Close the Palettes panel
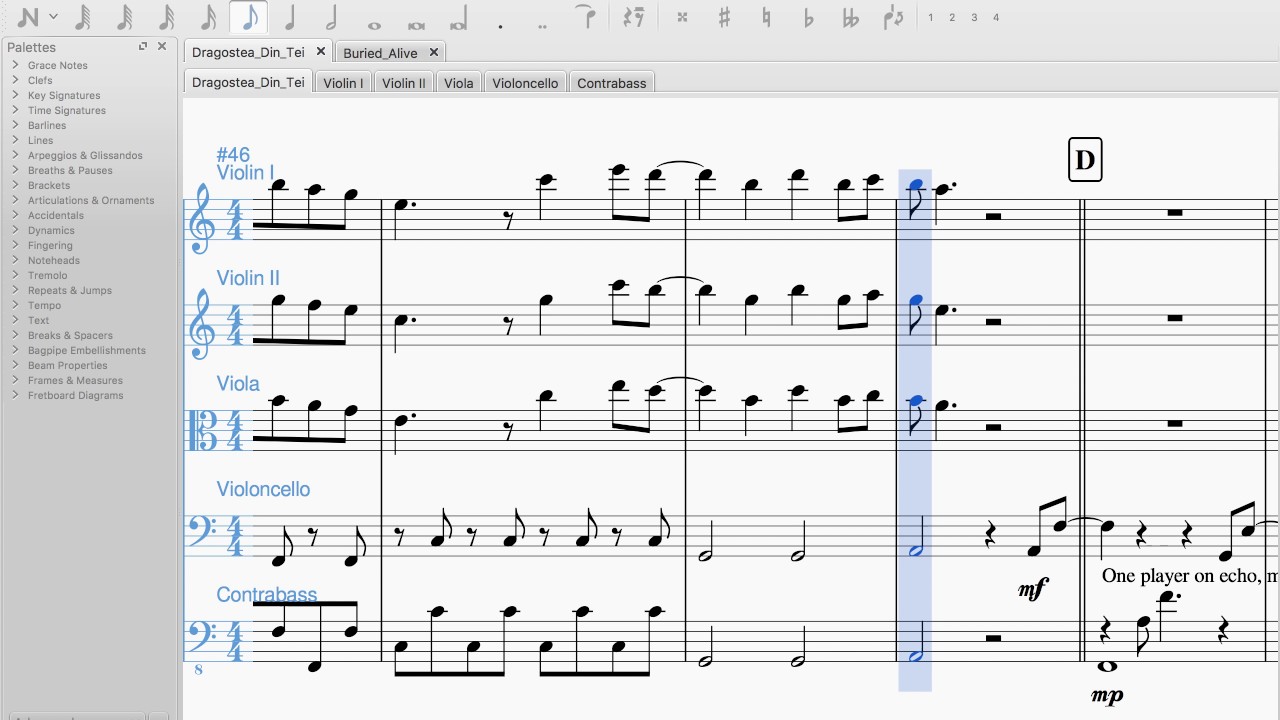The height and width of the screenshot is (720, 1280). 162,46
